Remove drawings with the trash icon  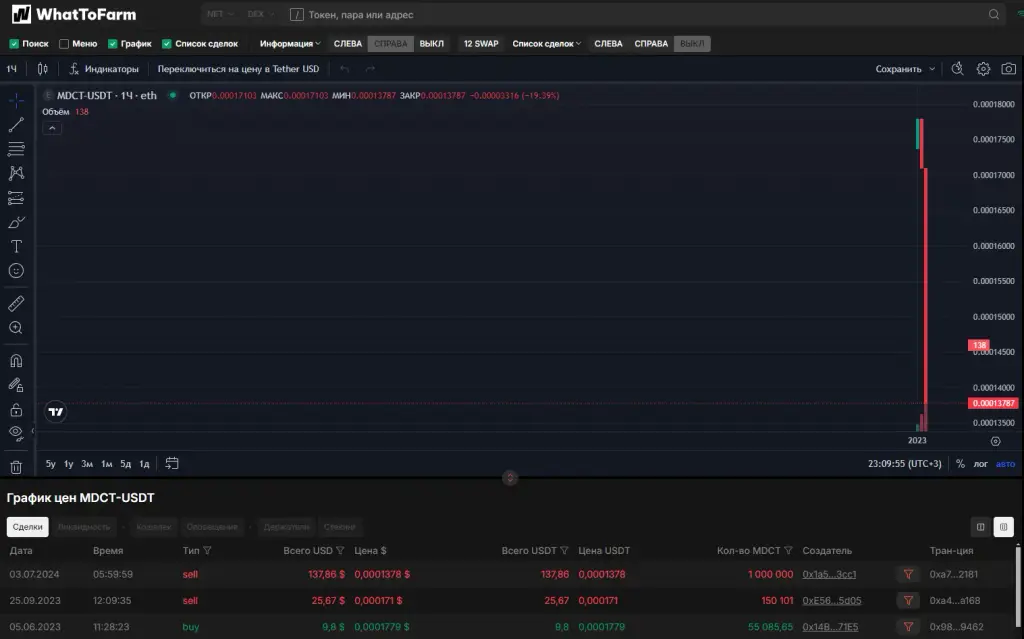point(16,467)
